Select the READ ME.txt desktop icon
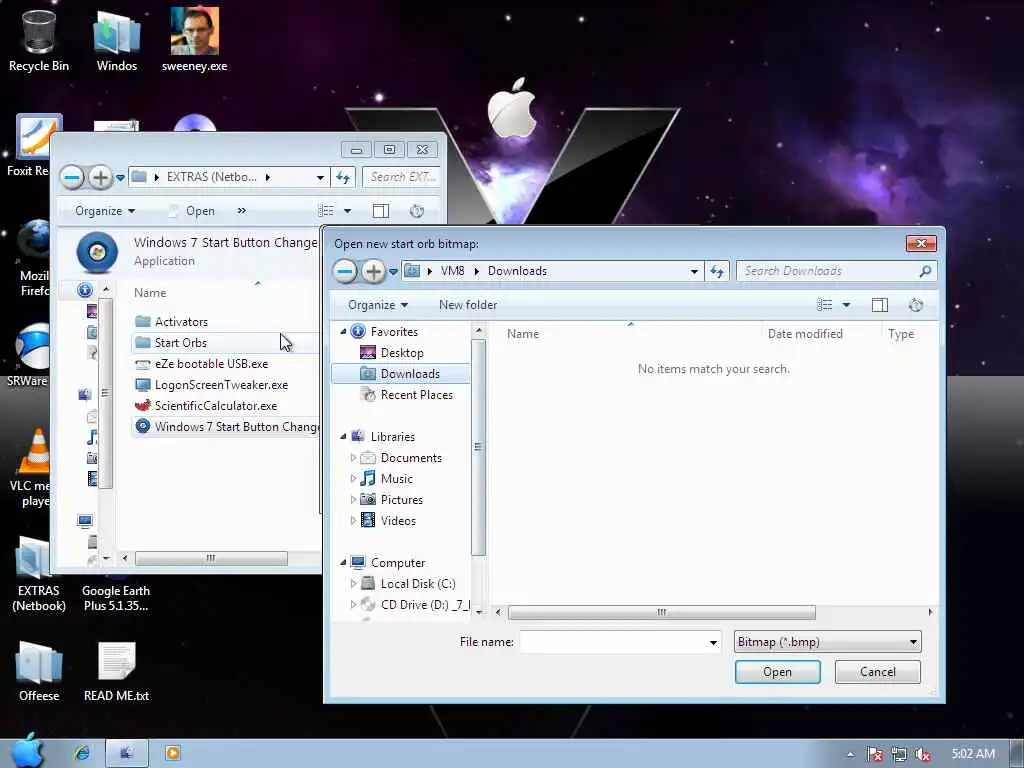The height and width of the screenshot is (768, 1024). coord(116,671)
